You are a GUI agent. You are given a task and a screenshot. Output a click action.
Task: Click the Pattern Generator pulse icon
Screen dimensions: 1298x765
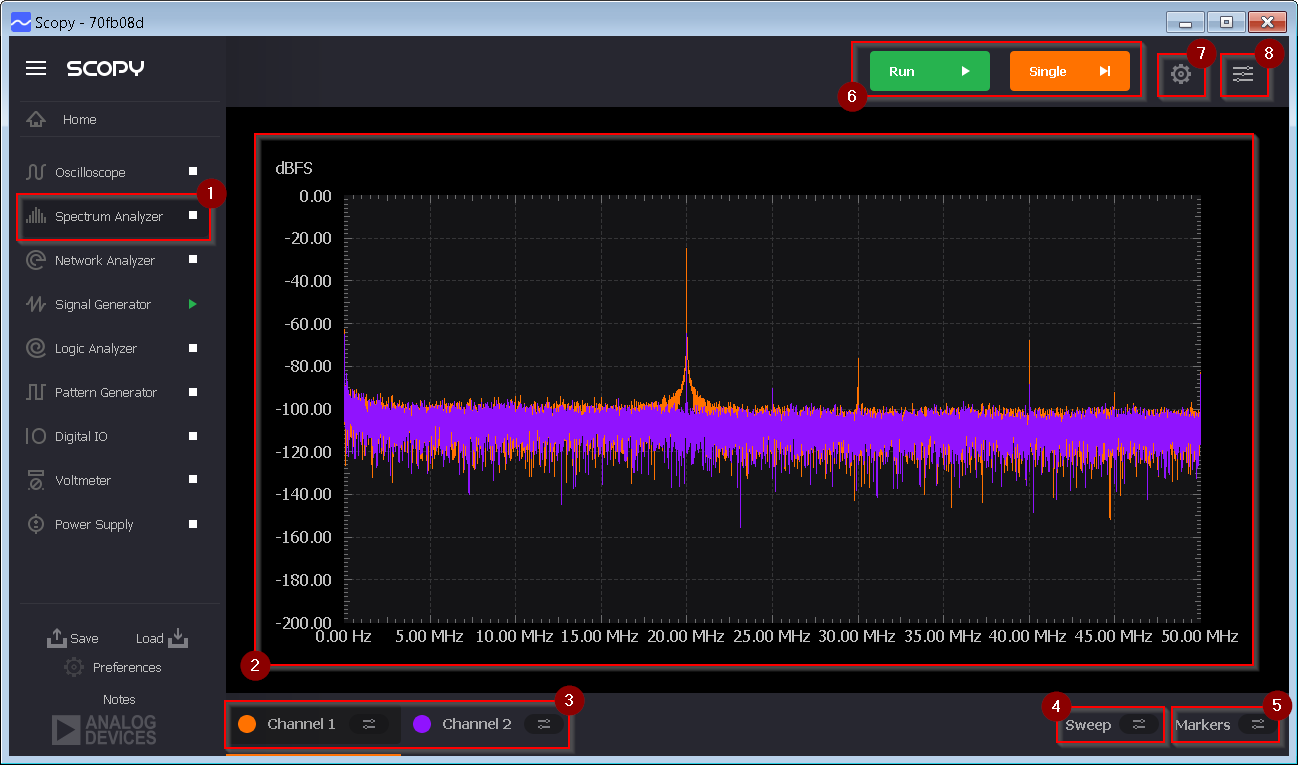(x=36, y=392)
